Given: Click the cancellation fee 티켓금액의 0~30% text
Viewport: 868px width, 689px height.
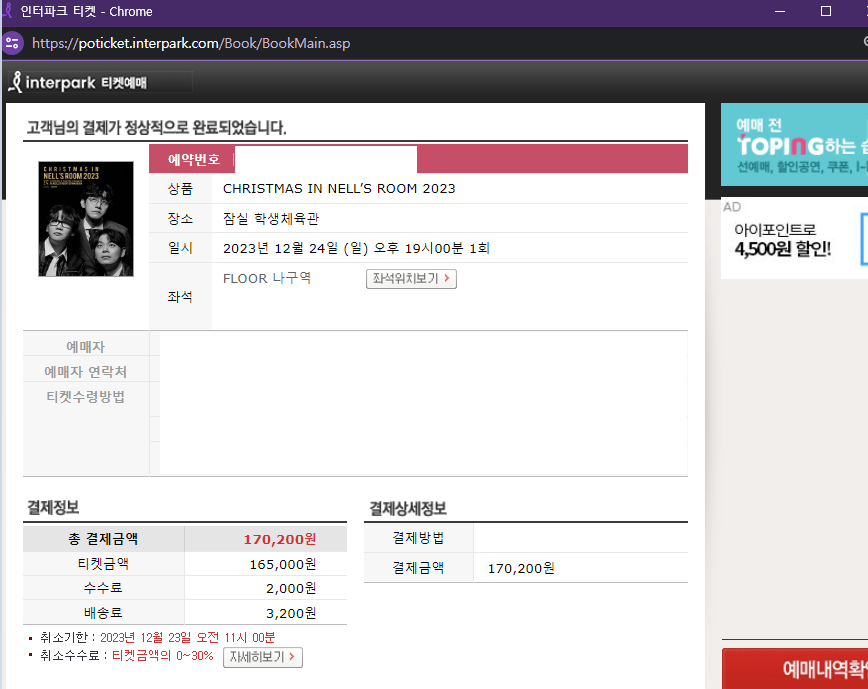Looking at the screenshot, I should tap(162, 656).
